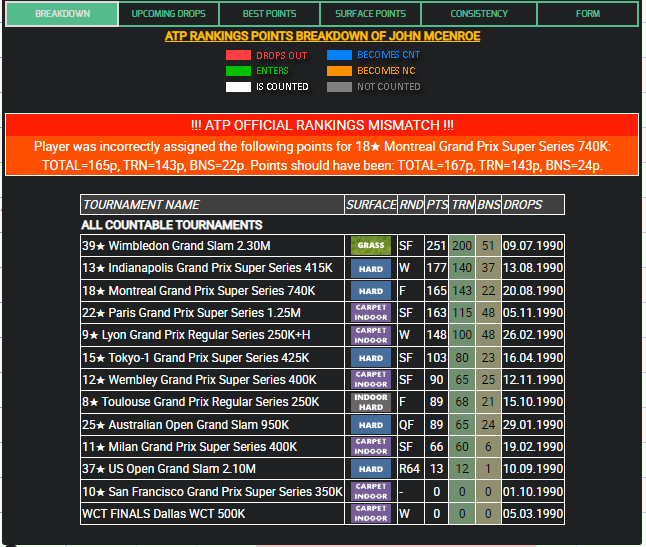
Task: Select '11★ Milan Grand Prix Super Series 400K'
Action: [322, 447]
